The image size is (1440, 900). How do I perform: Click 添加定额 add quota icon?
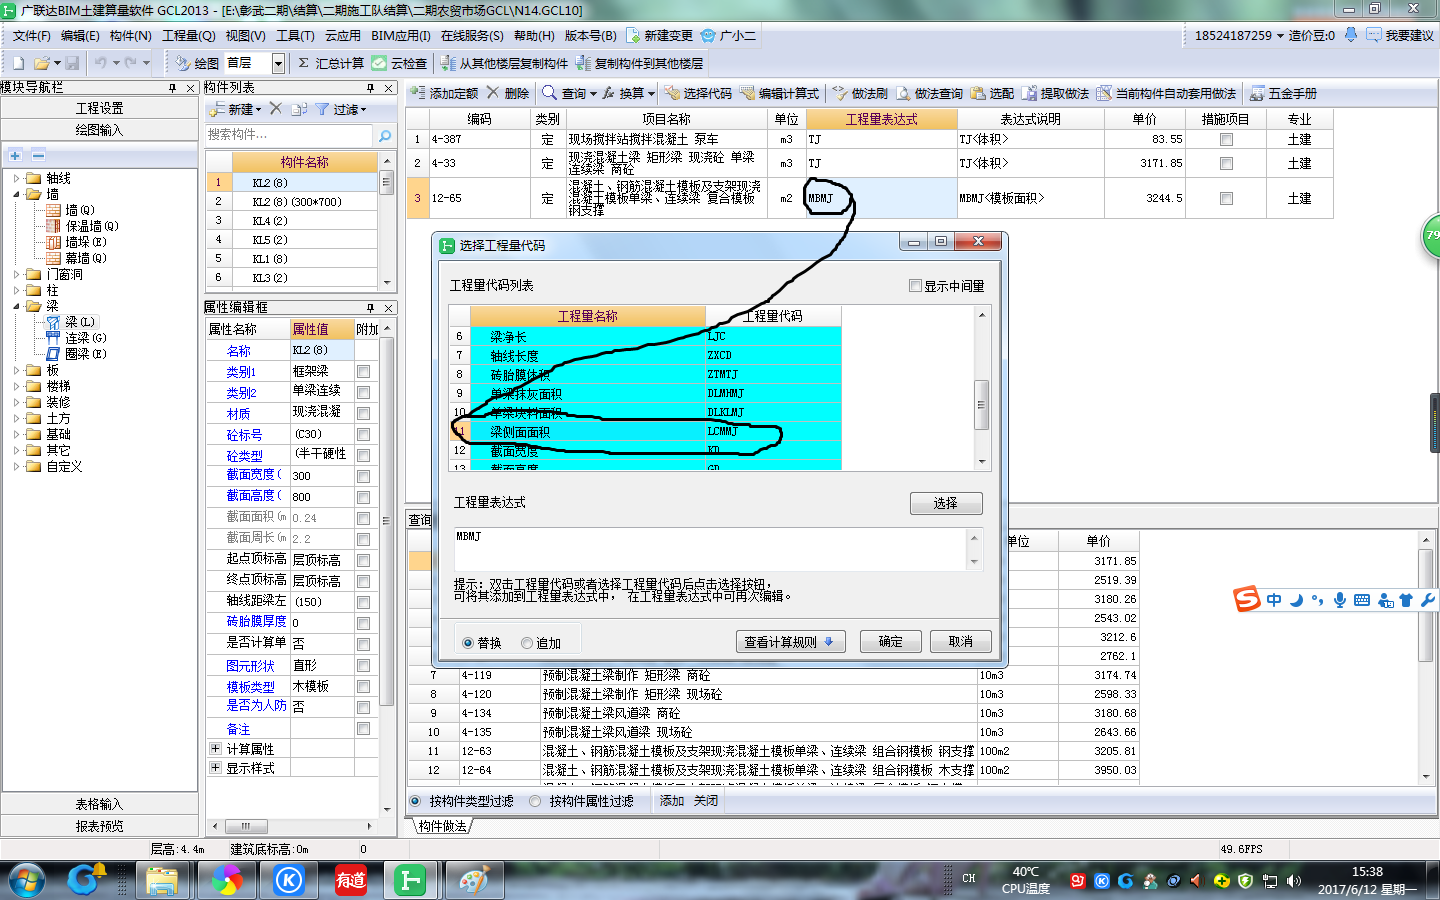[418, 93]
